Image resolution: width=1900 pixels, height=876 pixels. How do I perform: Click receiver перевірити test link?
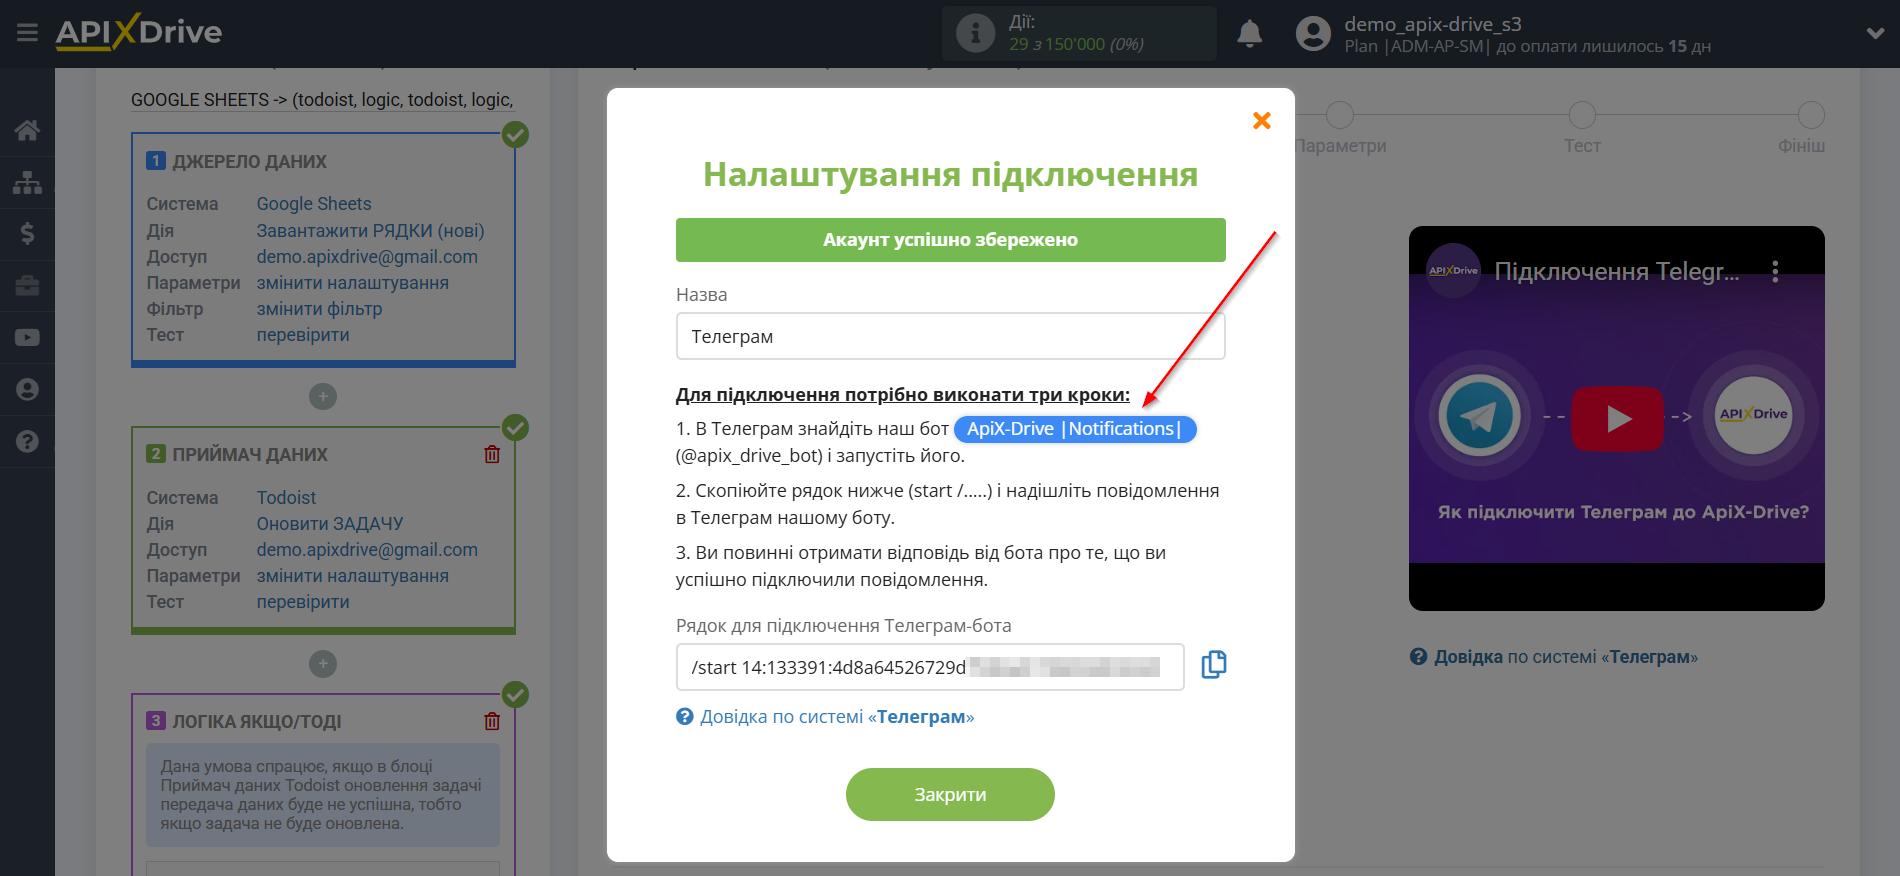[x=303, y=602]
